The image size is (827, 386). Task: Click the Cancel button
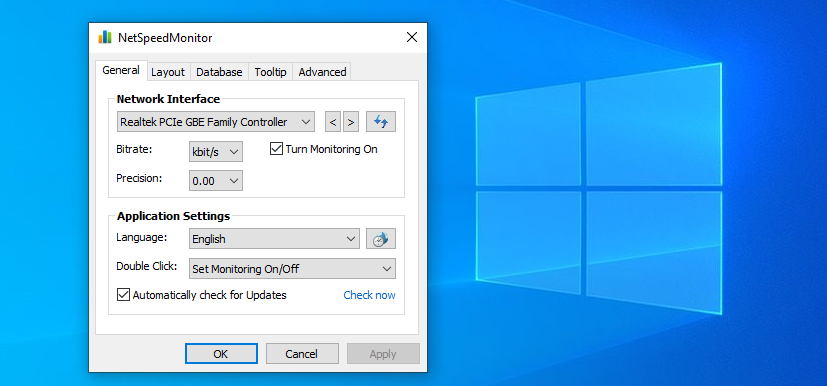tap(302, 354)
